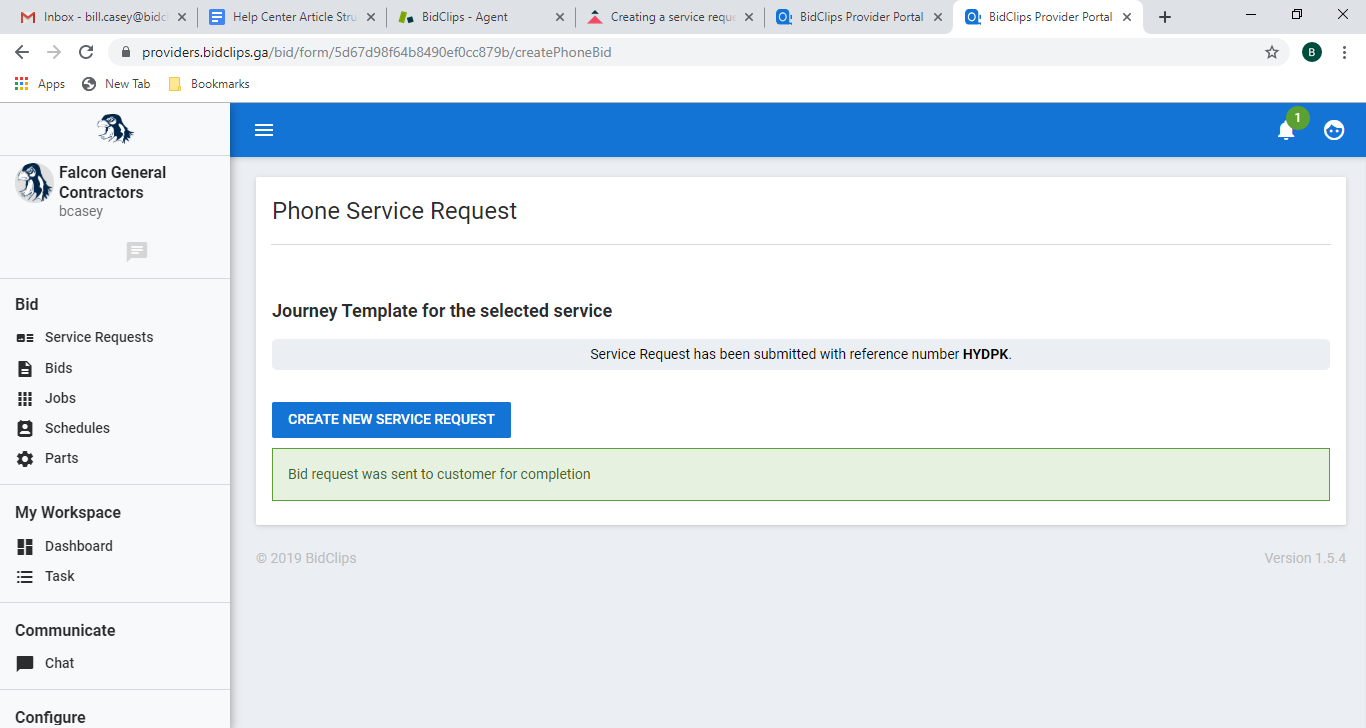1366x728 pixels.
Task: Click the green bid request sent message
Action: tap(801, 474)
